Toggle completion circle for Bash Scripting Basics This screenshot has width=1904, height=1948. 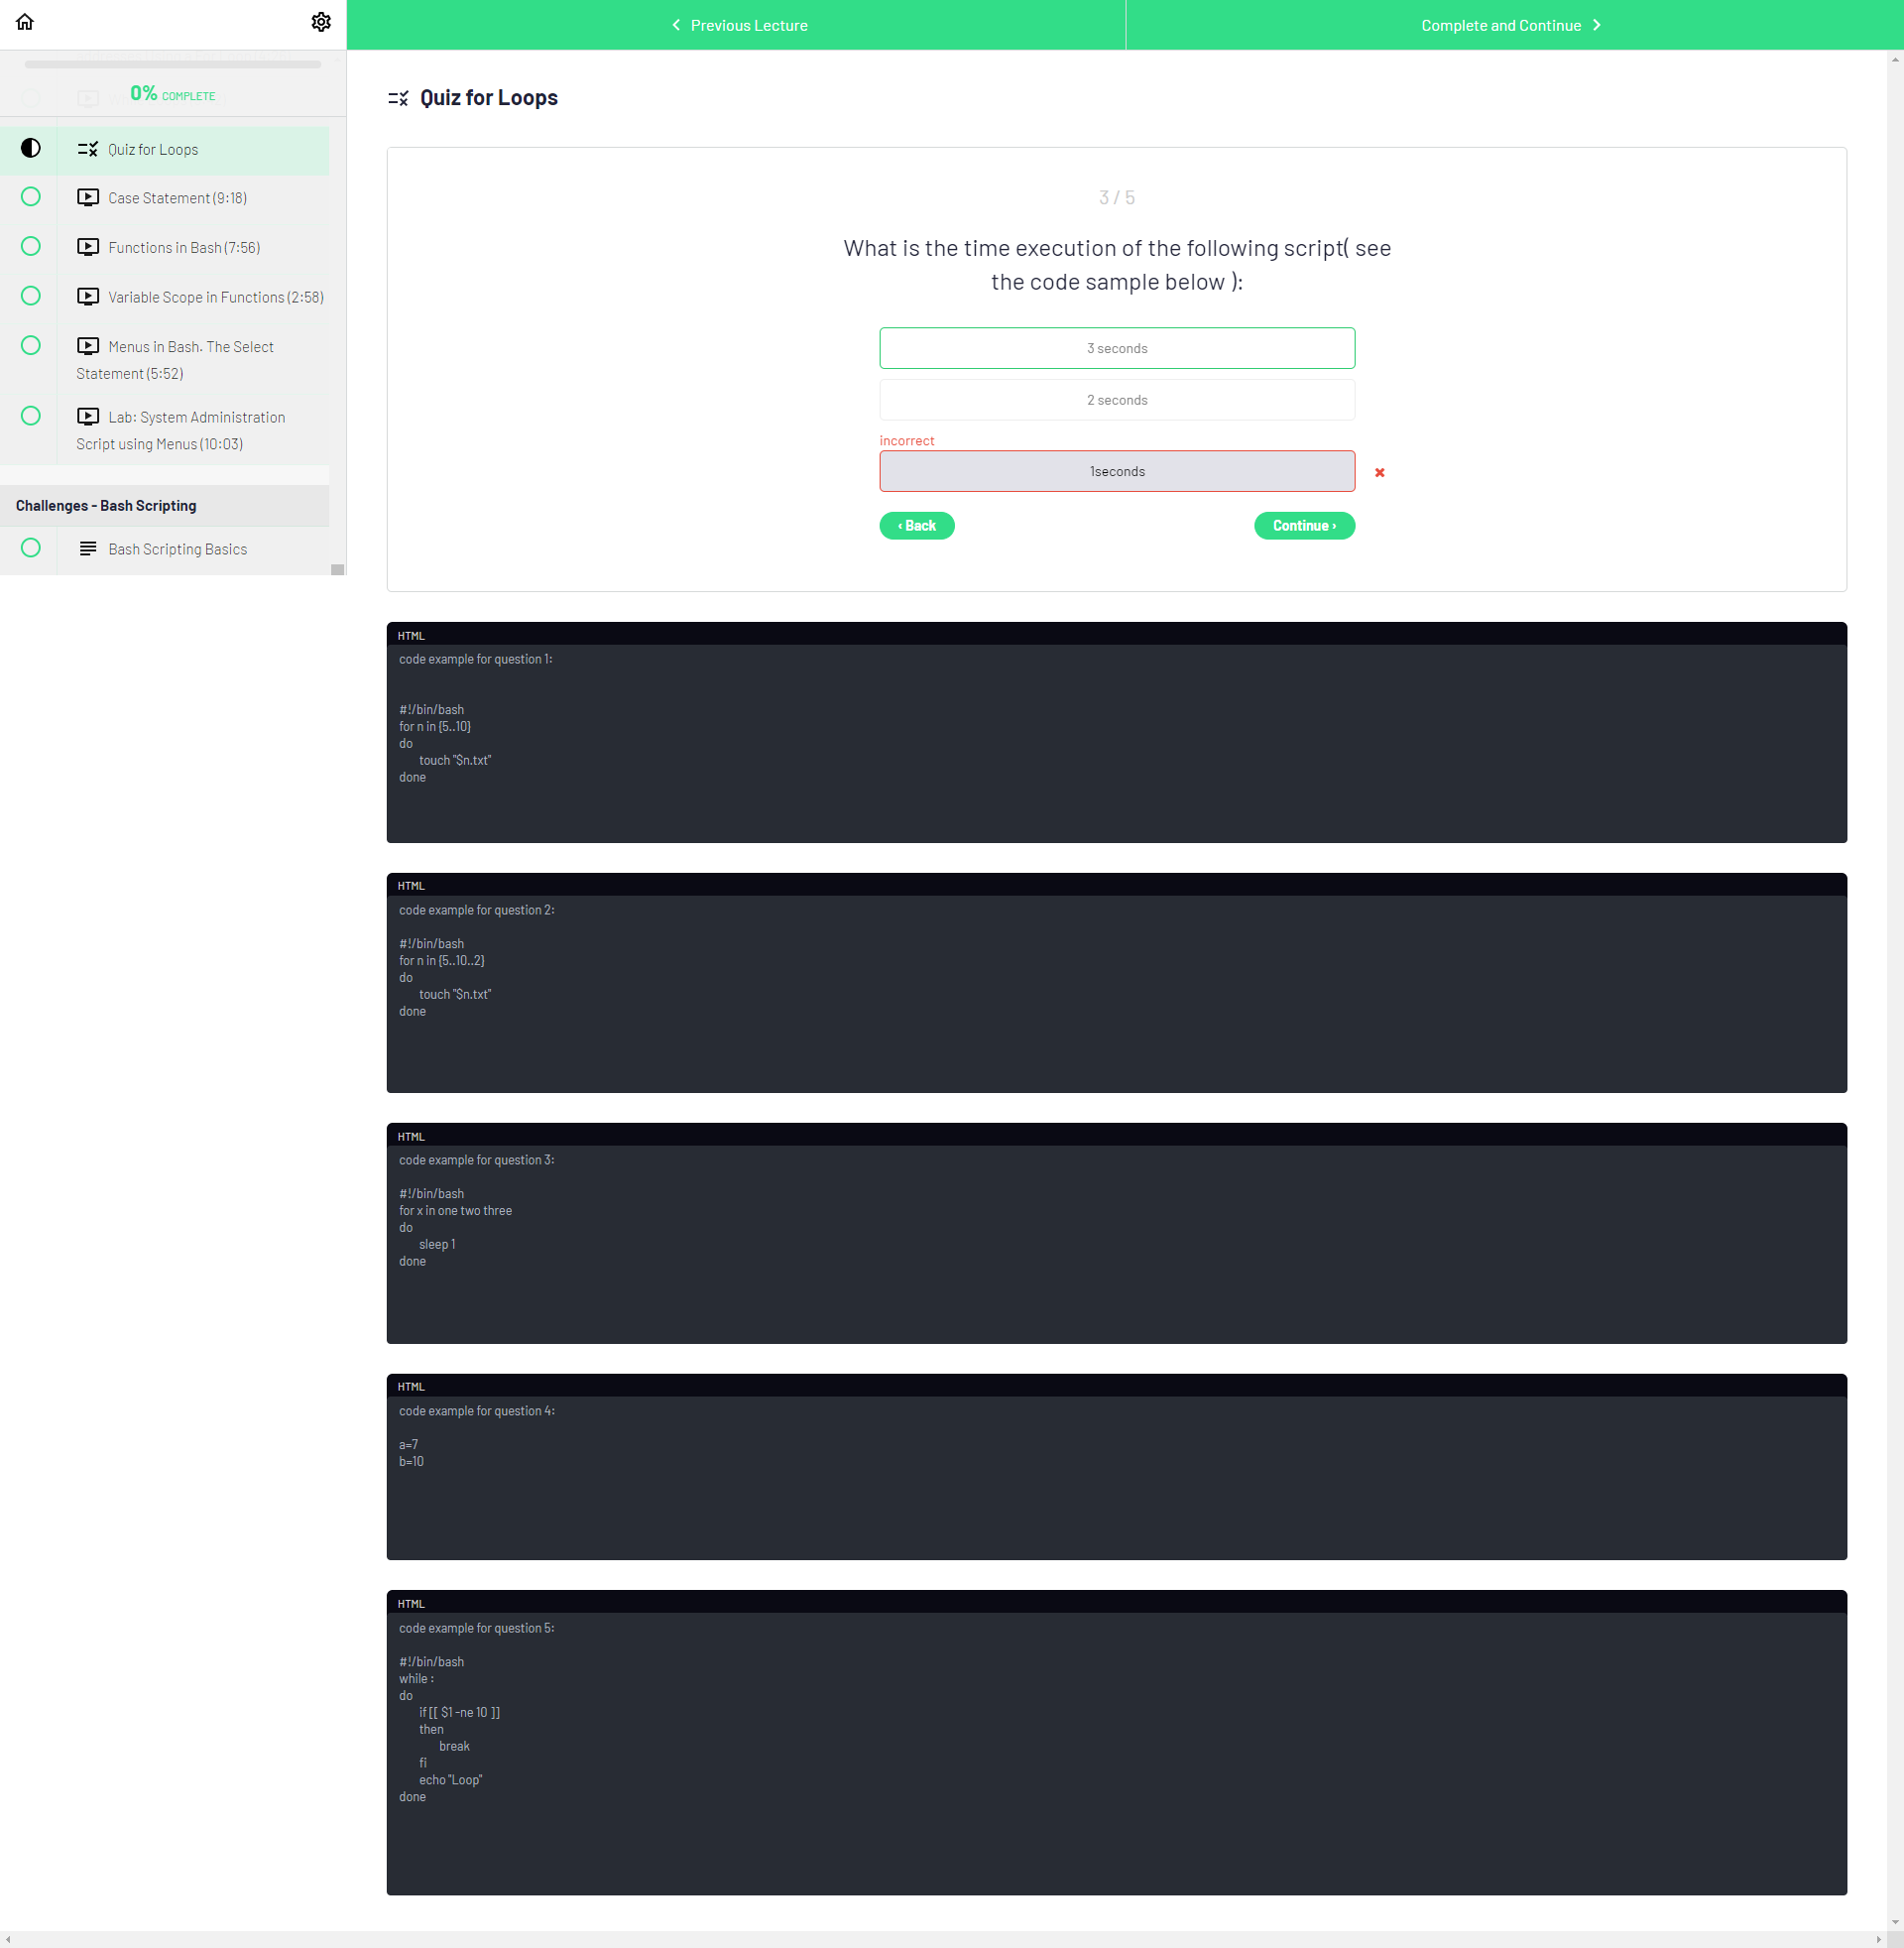pos(31,547)
